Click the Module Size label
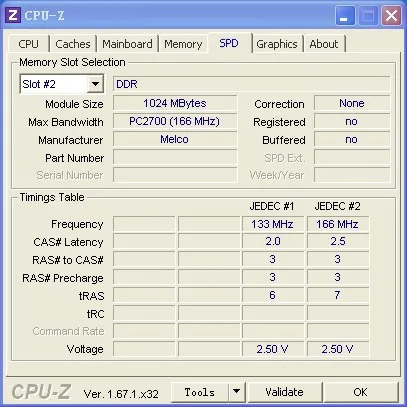Image resolution: width=407 pixels, height=407 pixels. pos(74,104)
